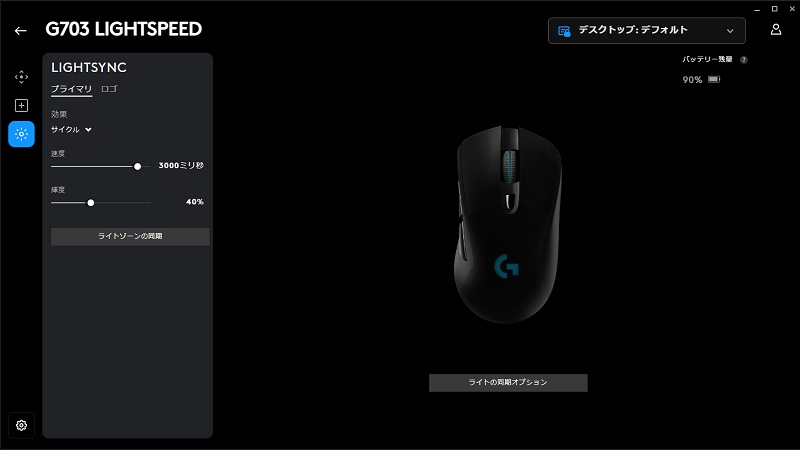Open the settings gear icon
Image resolution: width=800 pixels, height=450 pixels.
tap(21, 426)
